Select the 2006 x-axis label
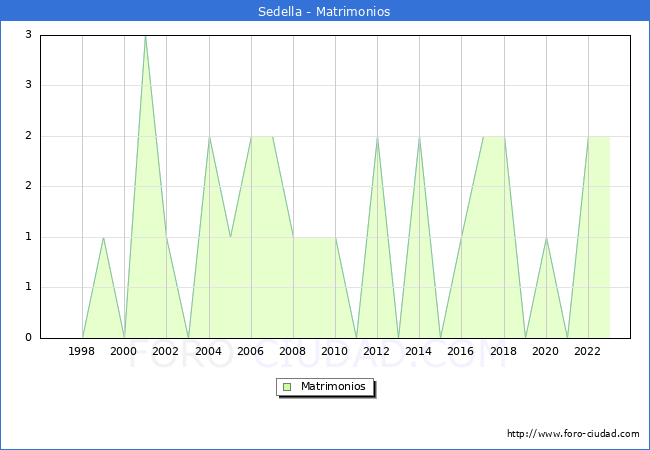 250,351
